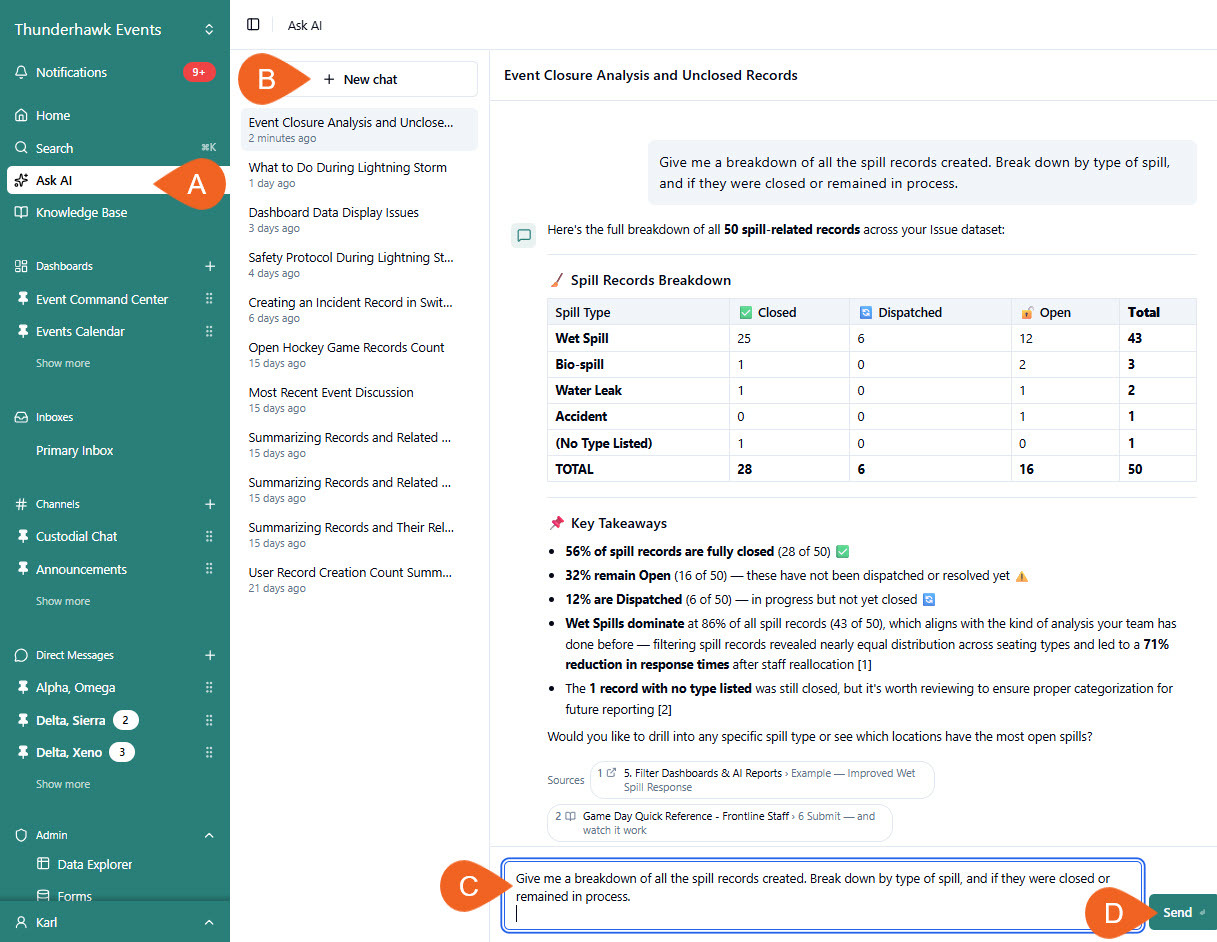Start a New chat
Viewport: 1217px width, 942px height.
pyautogui.click(x=360, y=79)
